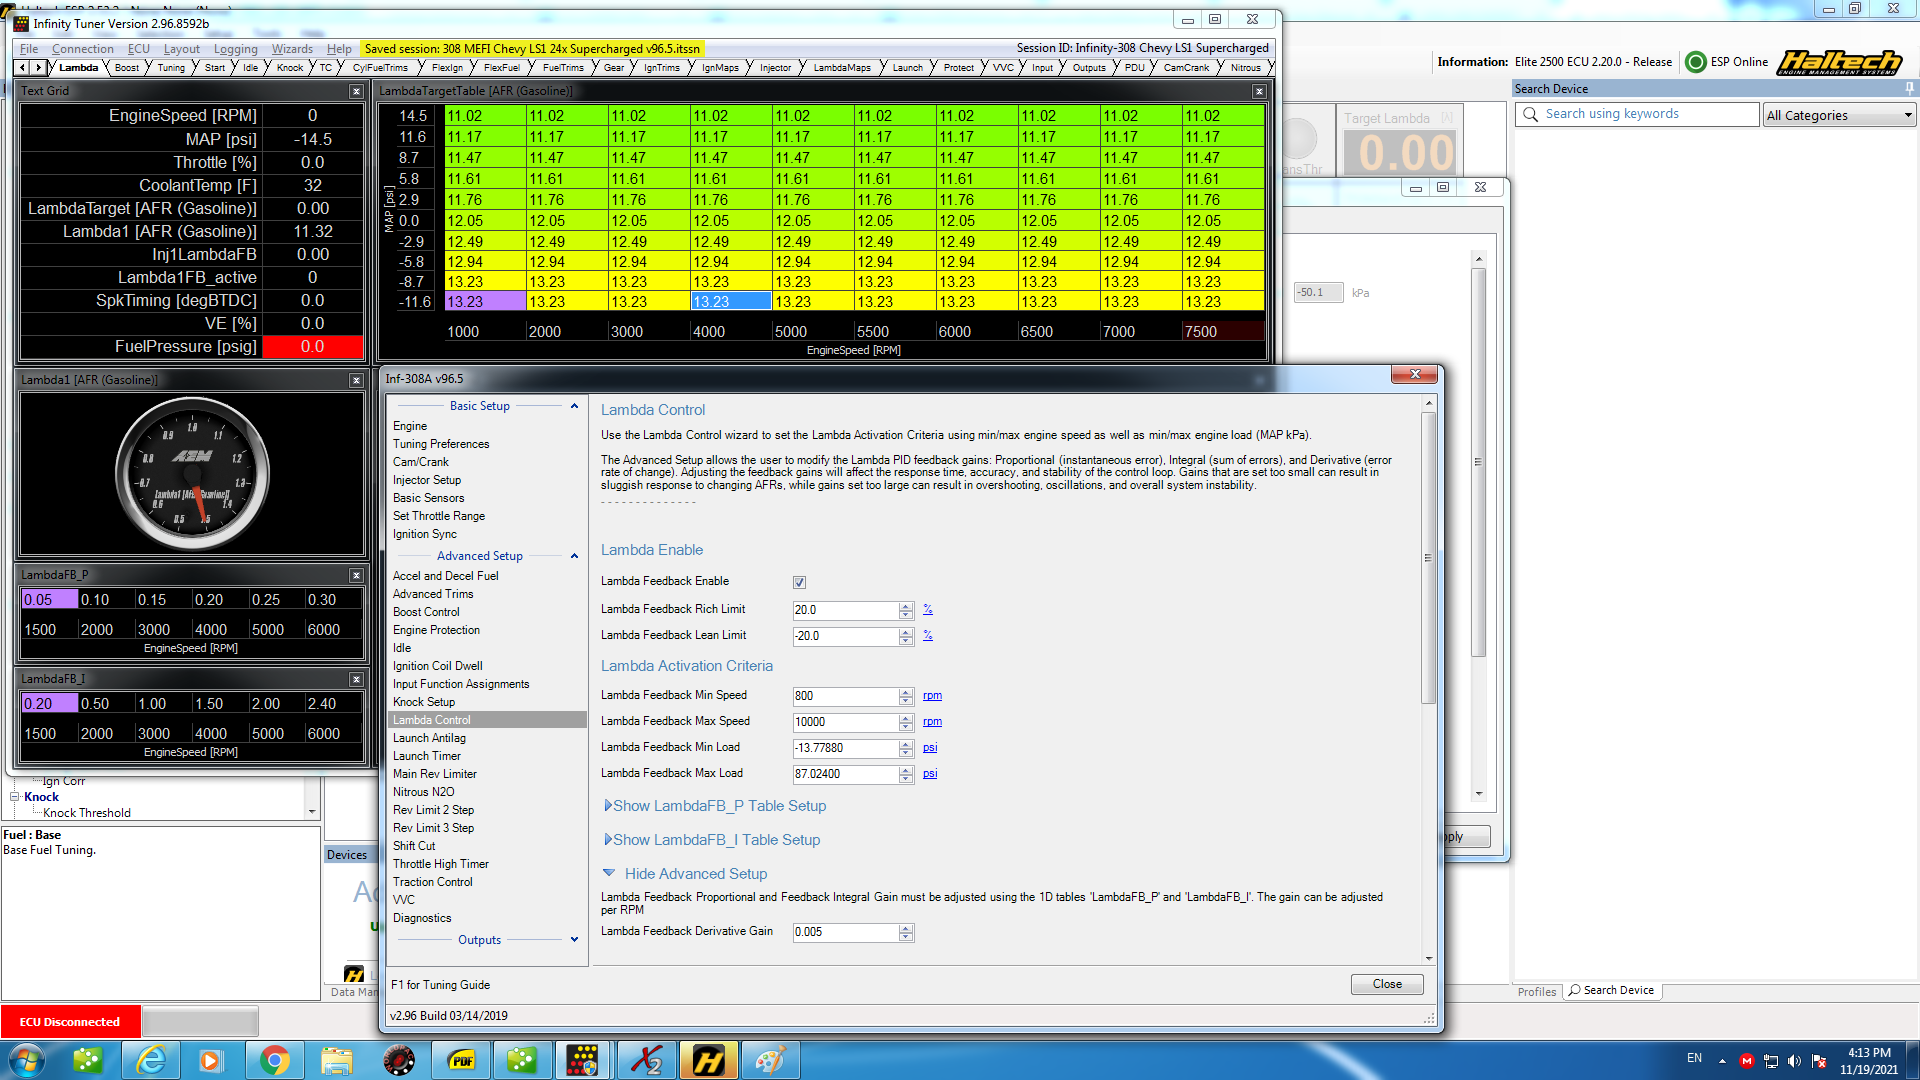Switch to the Boost tab
1920x1080 pixels.
tap(127, 68)
